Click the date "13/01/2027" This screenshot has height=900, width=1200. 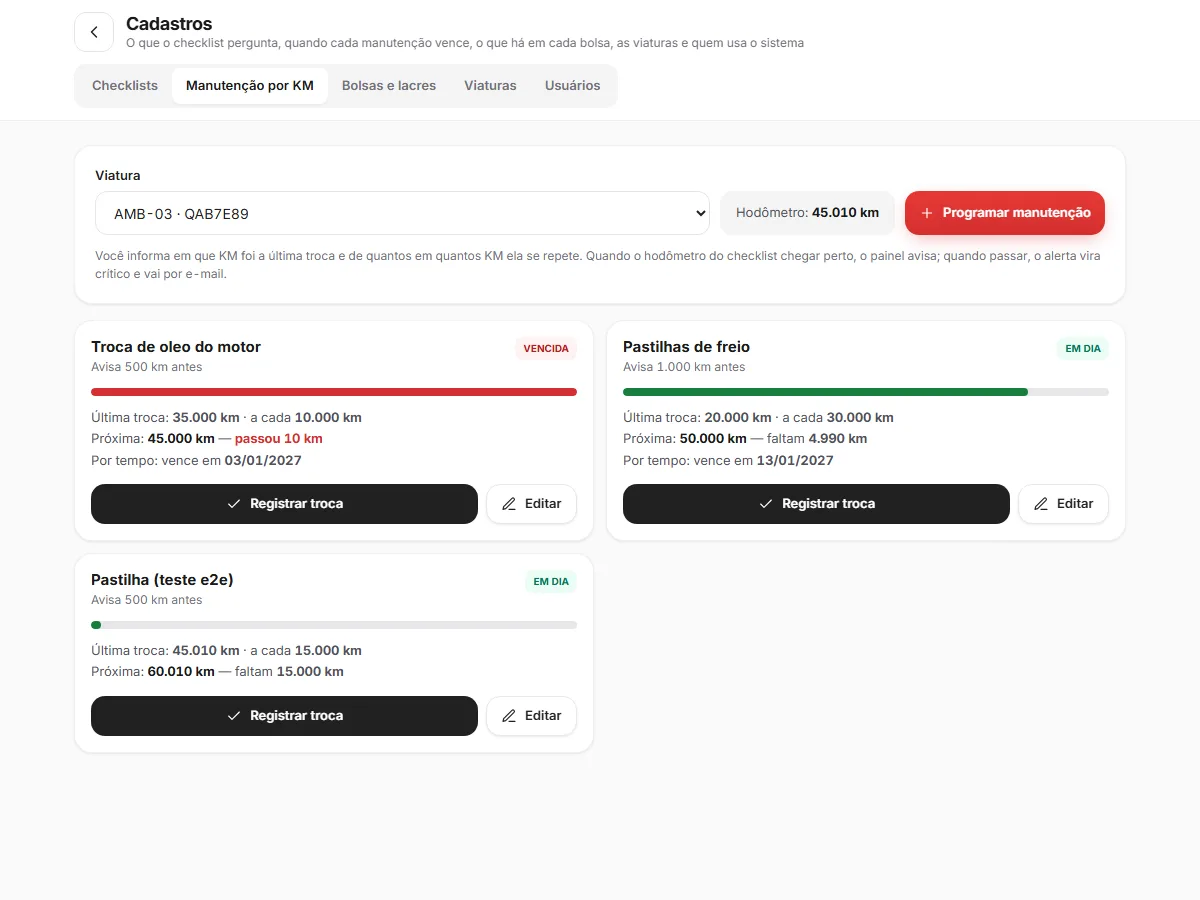[x=795, y=461]
